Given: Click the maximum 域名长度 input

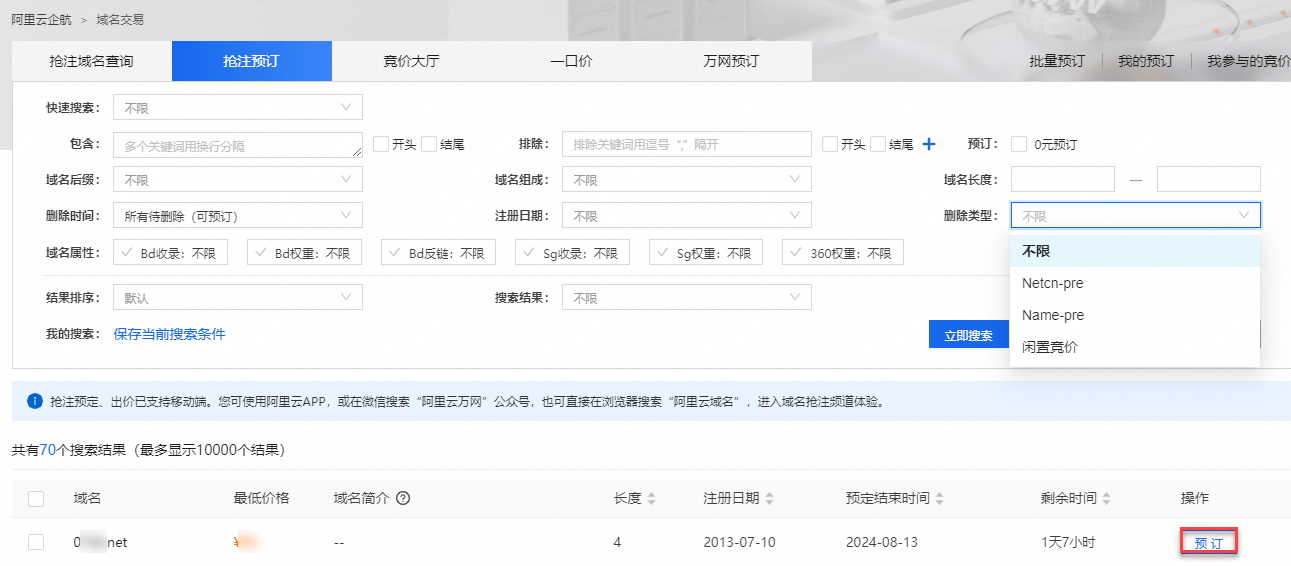Looking at the screenshot, I should tap(1209, 179).
